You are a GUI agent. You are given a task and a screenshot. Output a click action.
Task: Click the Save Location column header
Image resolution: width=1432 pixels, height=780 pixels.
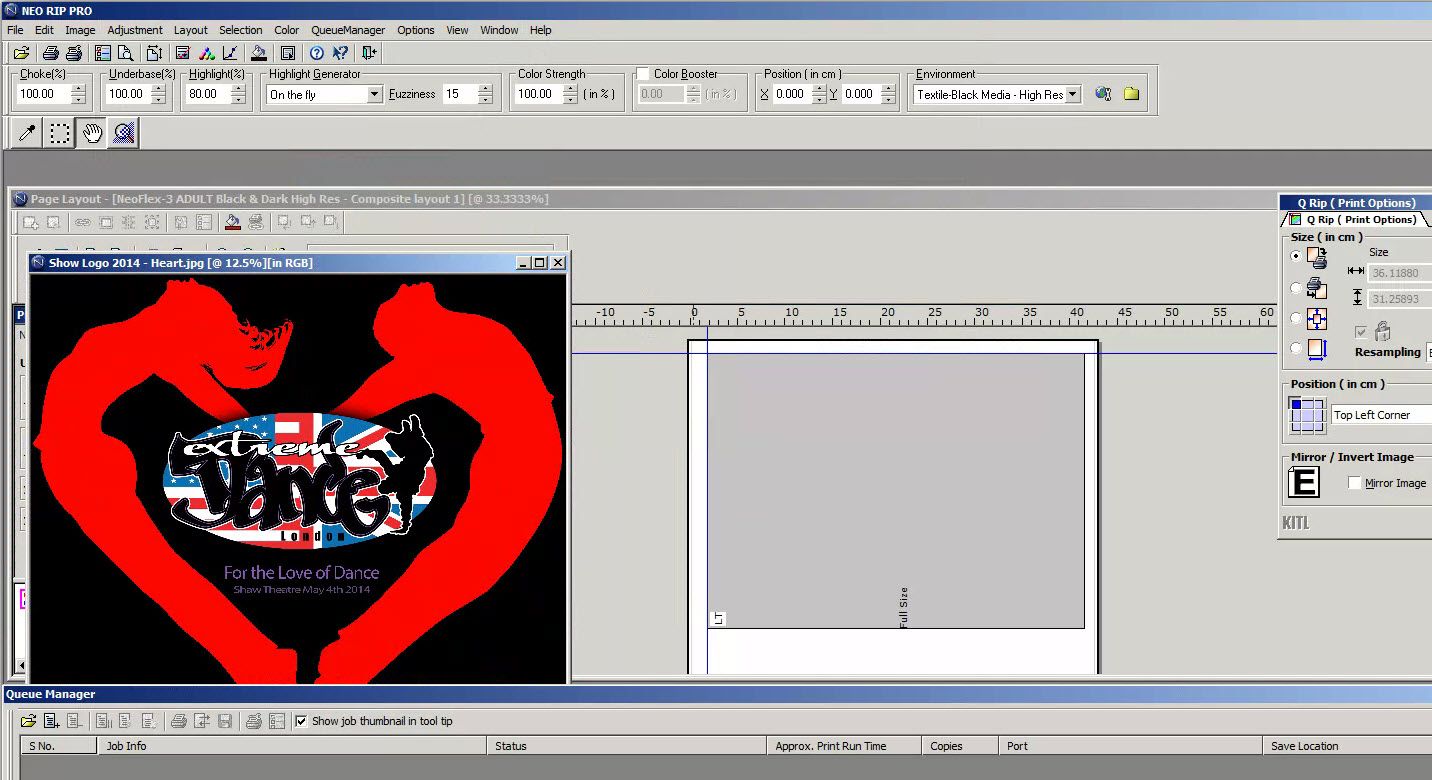(1348, 746)
